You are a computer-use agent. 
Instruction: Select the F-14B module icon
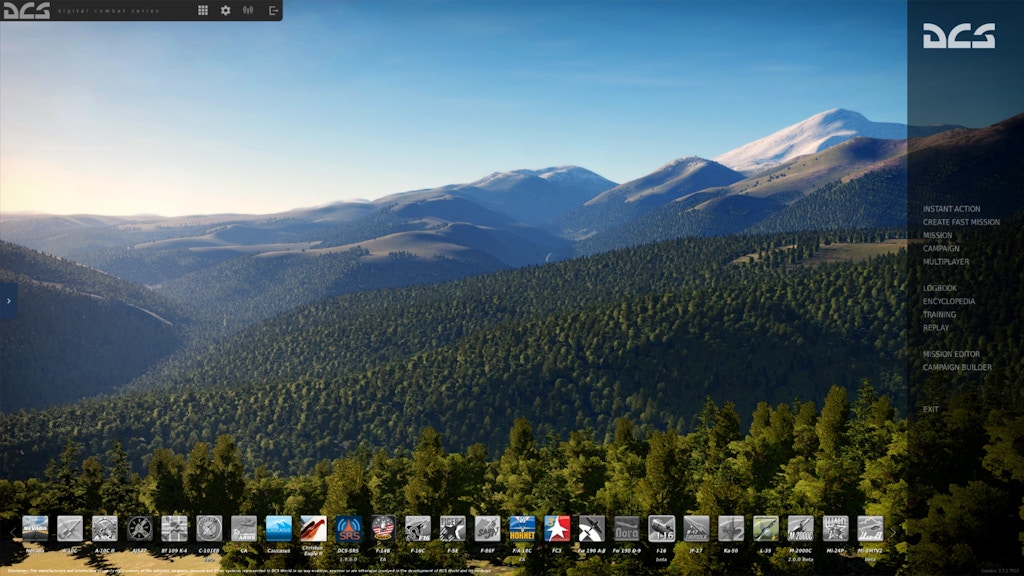383,528
